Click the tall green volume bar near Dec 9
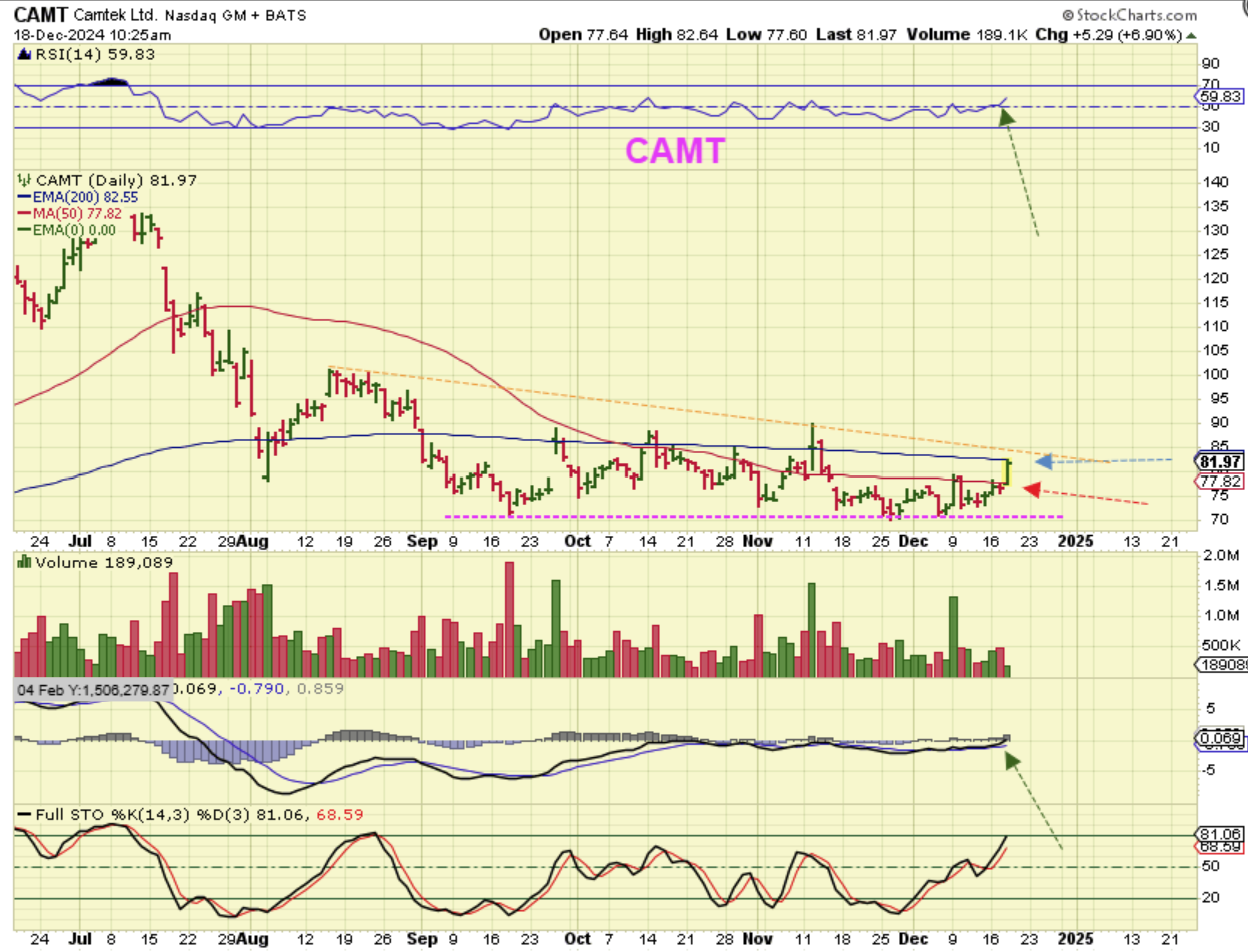 (954, 638)
